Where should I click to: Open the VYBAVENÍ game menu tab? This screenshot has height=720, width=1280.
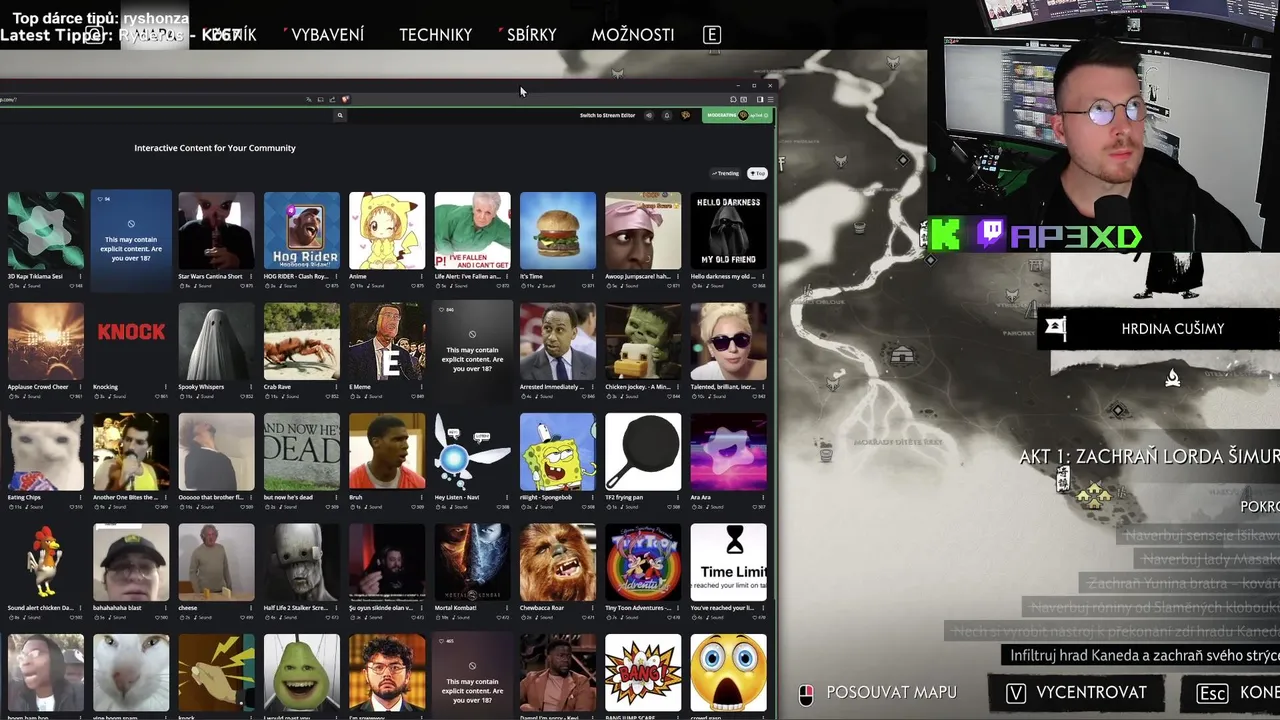point(327,34)
